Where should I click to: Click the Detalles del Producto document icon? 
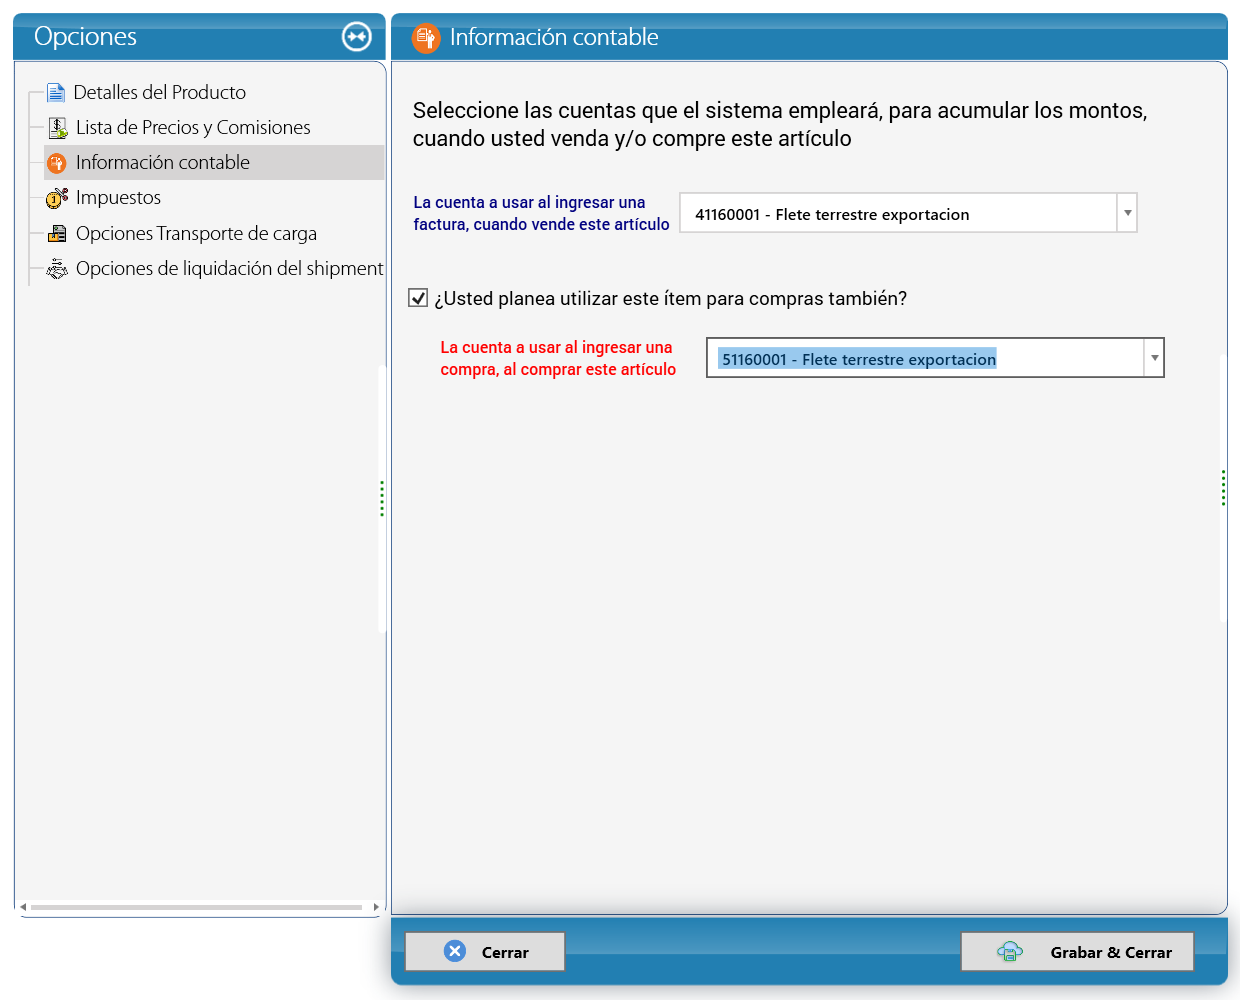click(x=56, y=93)
